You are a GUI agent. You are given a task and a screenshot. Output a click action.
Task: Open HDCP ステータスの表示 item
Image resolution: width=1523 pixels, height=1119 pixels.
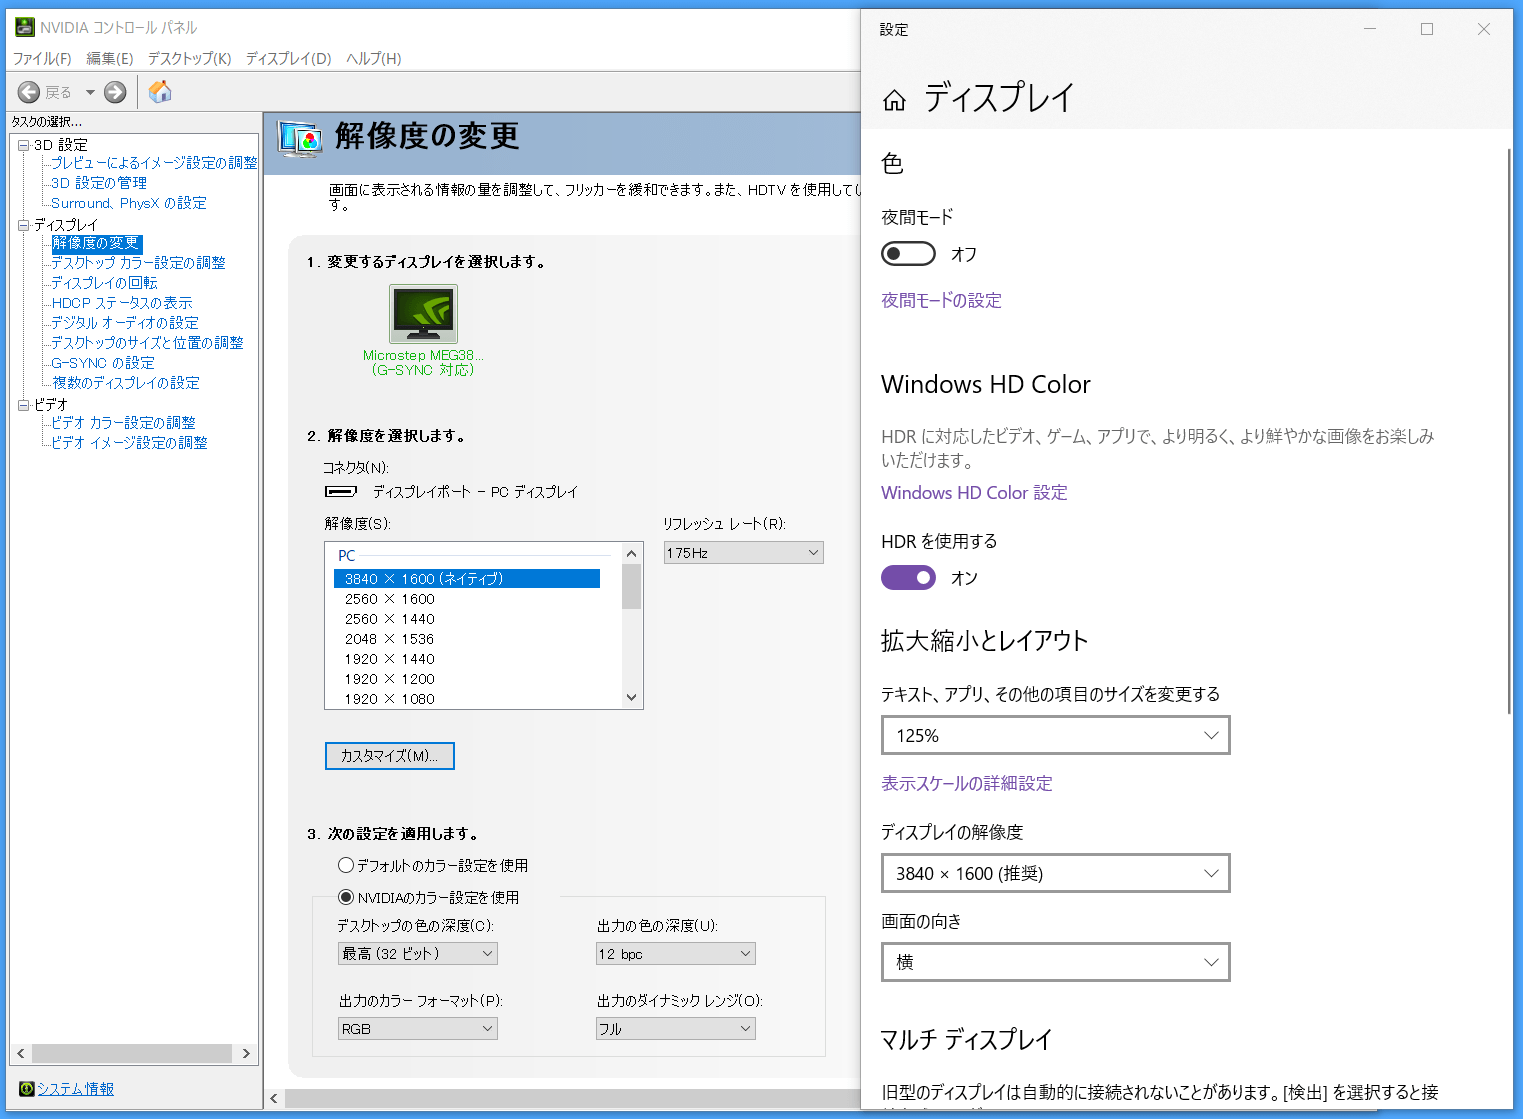click(x=122, y=303)
